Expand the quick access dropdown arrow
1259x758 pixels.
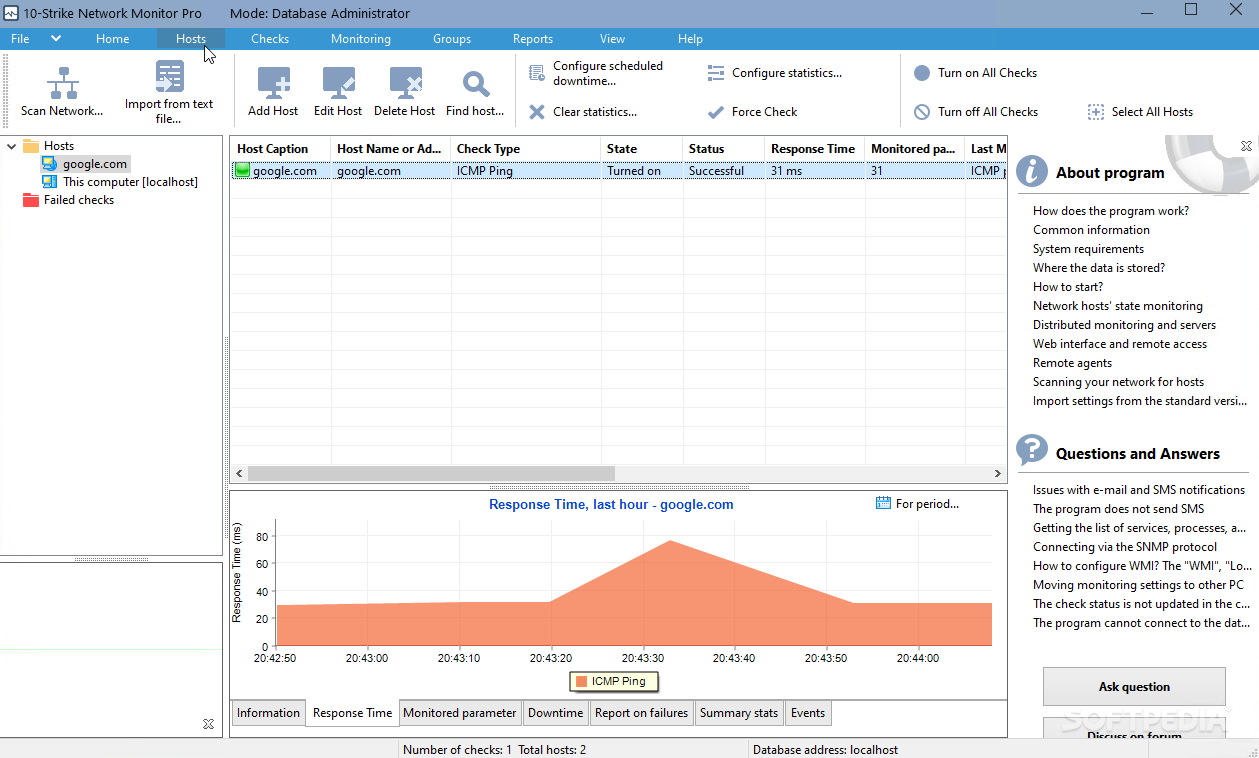56,39
